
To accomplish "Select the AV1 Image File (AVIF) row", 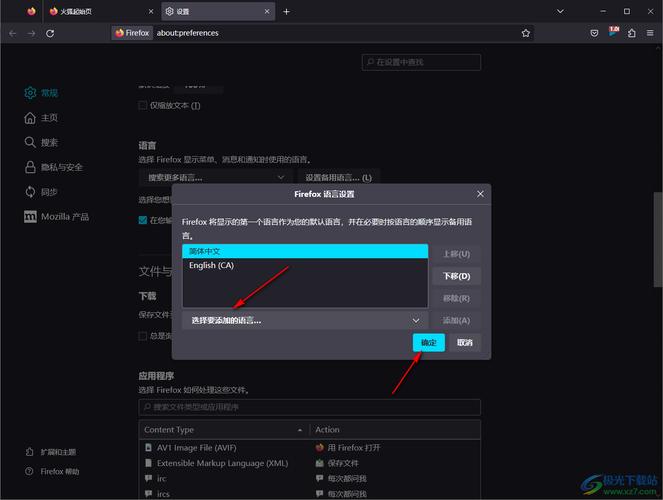I will click(x=310, y=448).
